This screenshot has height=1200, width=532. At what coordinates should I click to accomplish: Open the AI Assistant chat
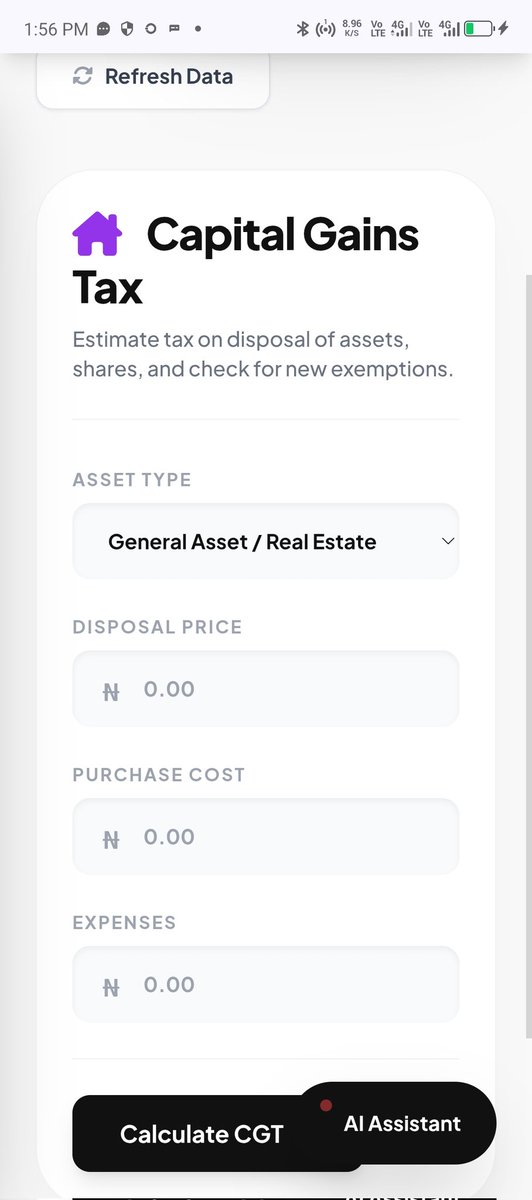pos(396,1123)
